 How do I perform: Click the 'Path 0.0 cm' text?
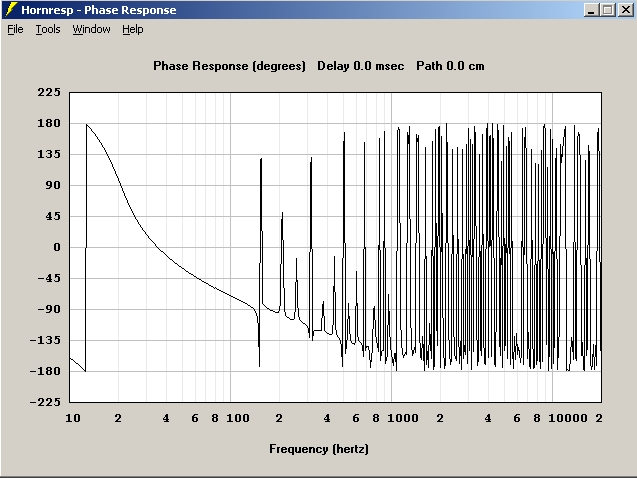(x=450, y=66)
